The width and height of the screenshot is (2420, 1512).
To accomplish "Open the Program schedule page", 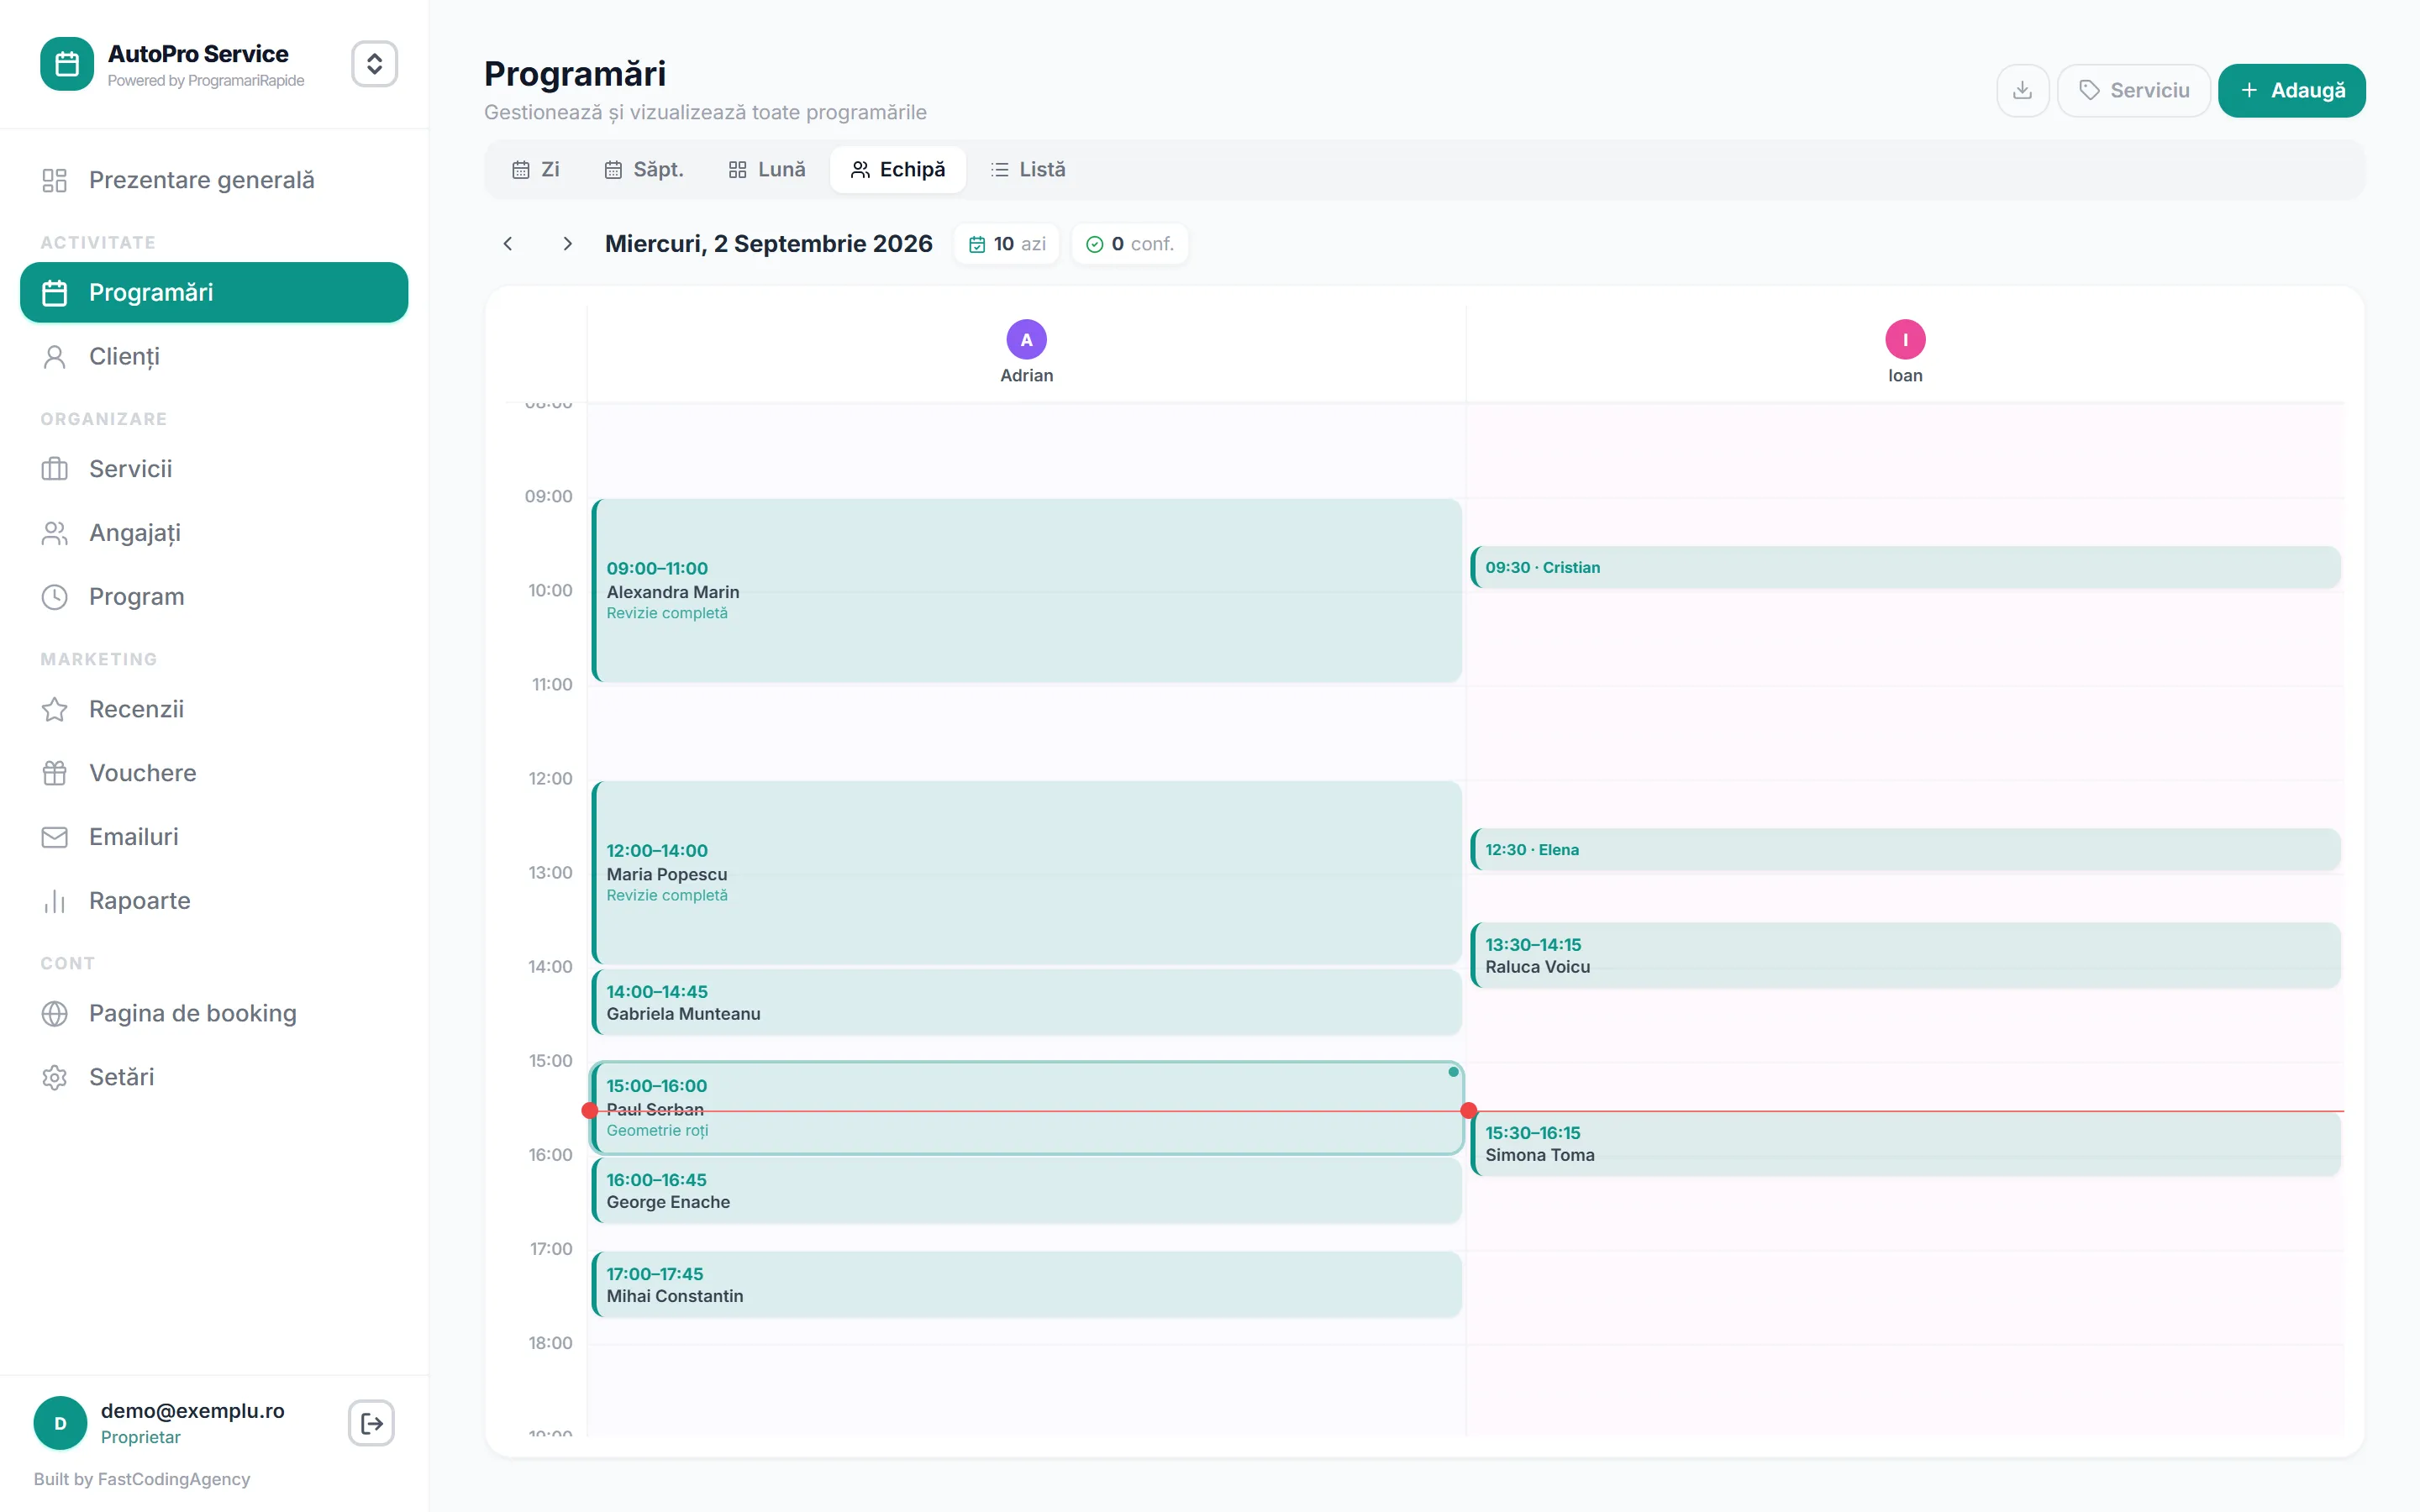I will click(x=214, y=596).
